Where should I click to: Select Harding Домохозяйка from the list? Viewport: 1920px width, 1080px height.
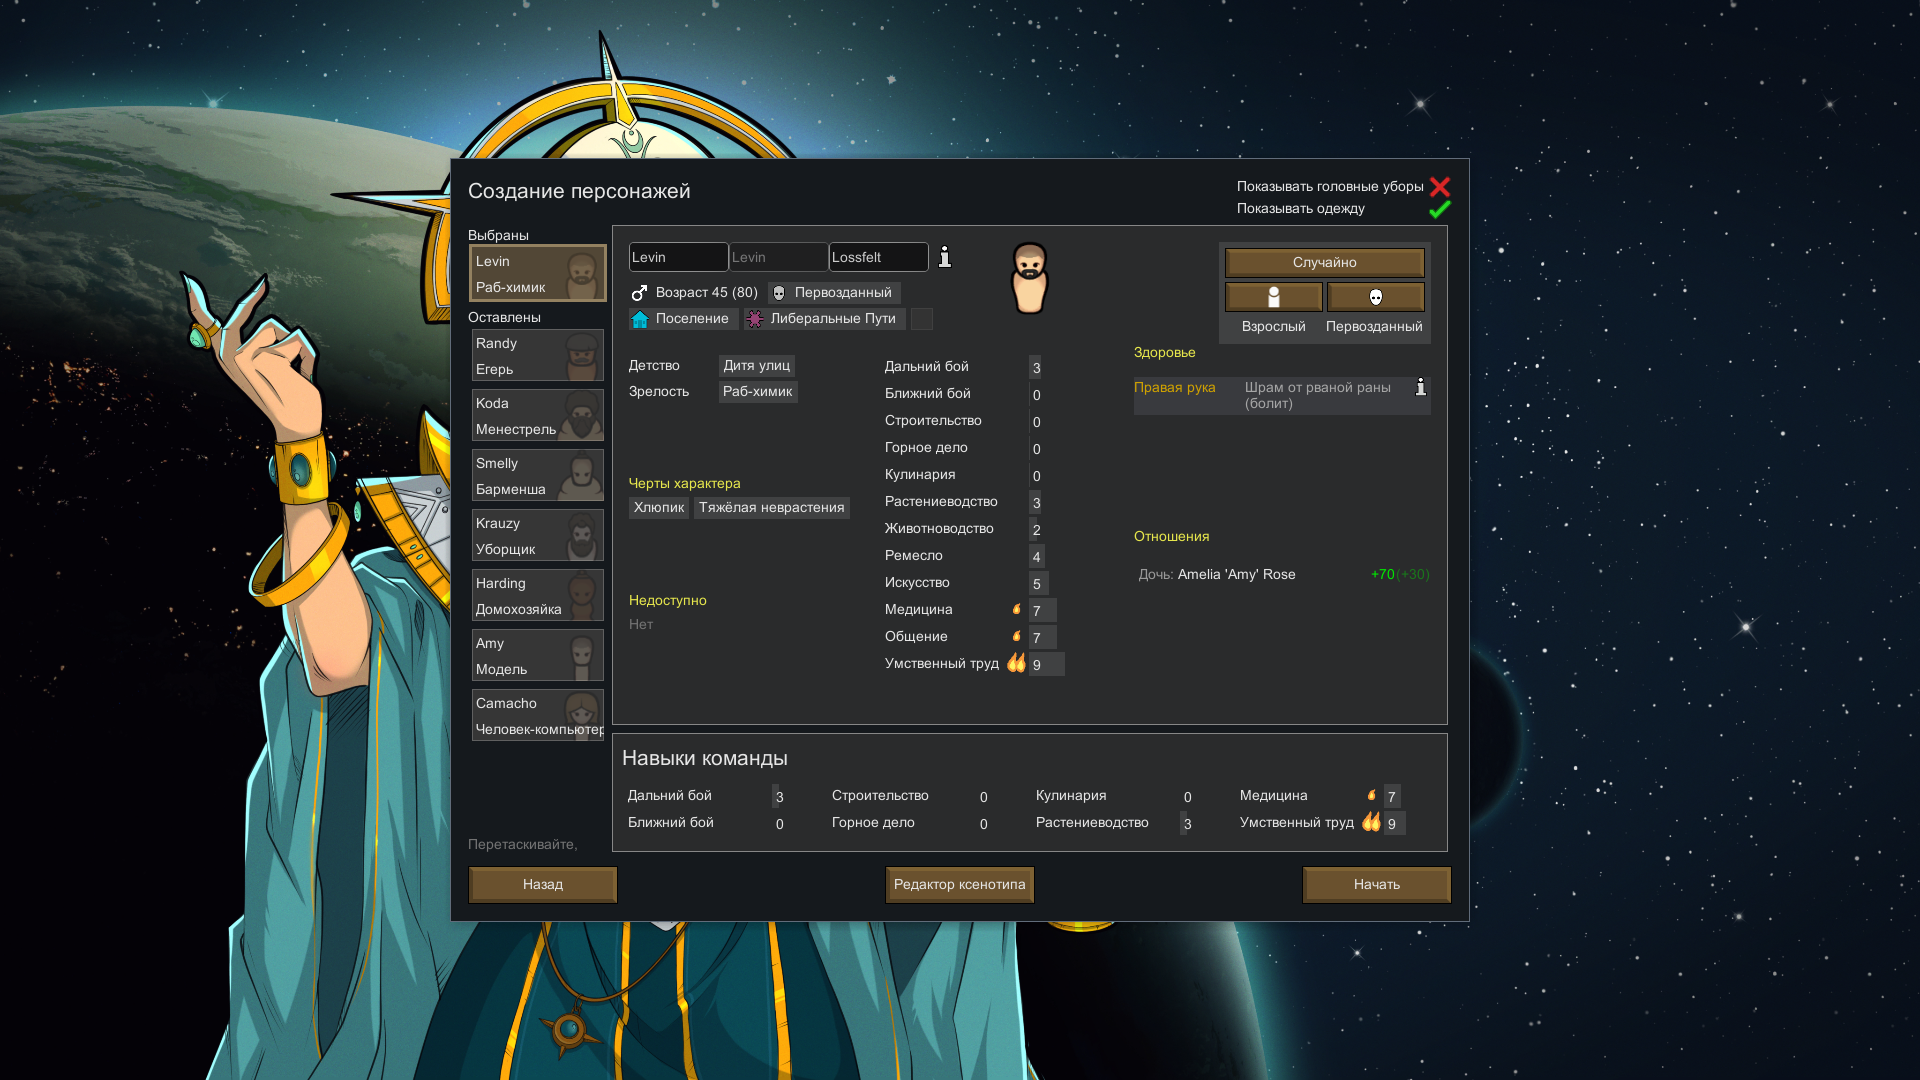[538, 595]
